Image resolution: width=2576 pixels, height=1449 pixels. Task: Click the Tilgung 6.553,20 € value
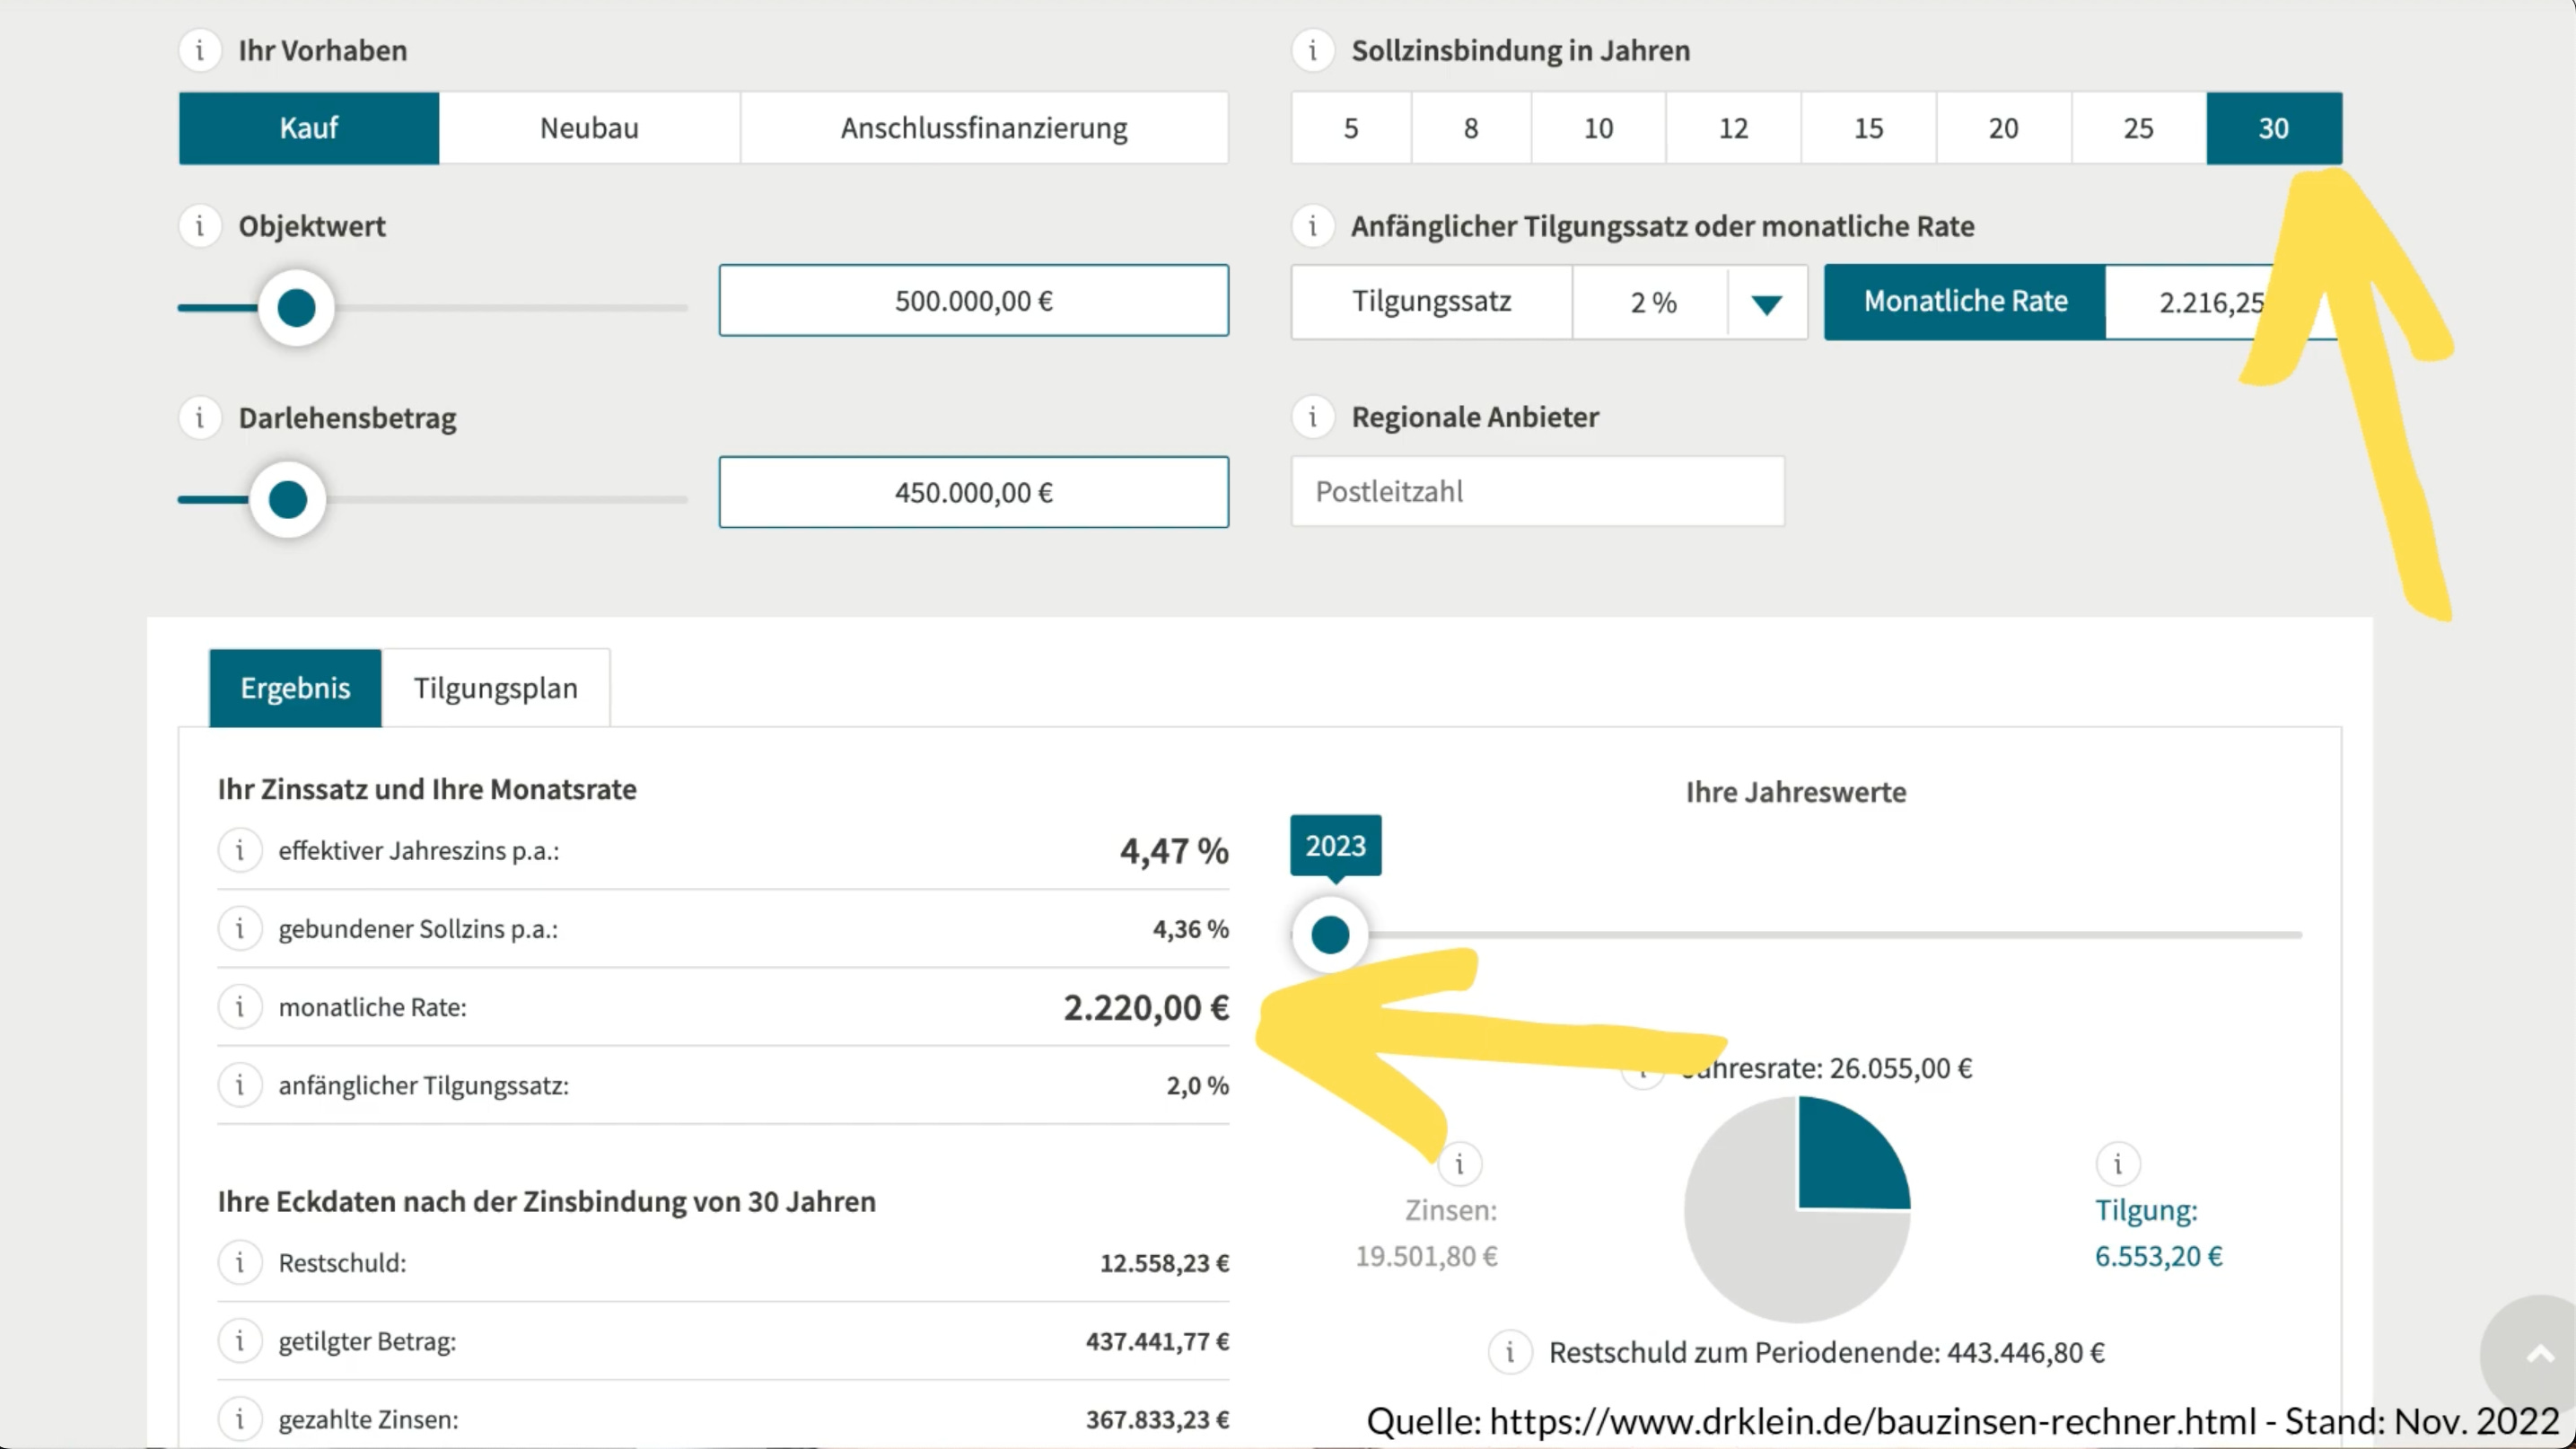[2158, 1256]
